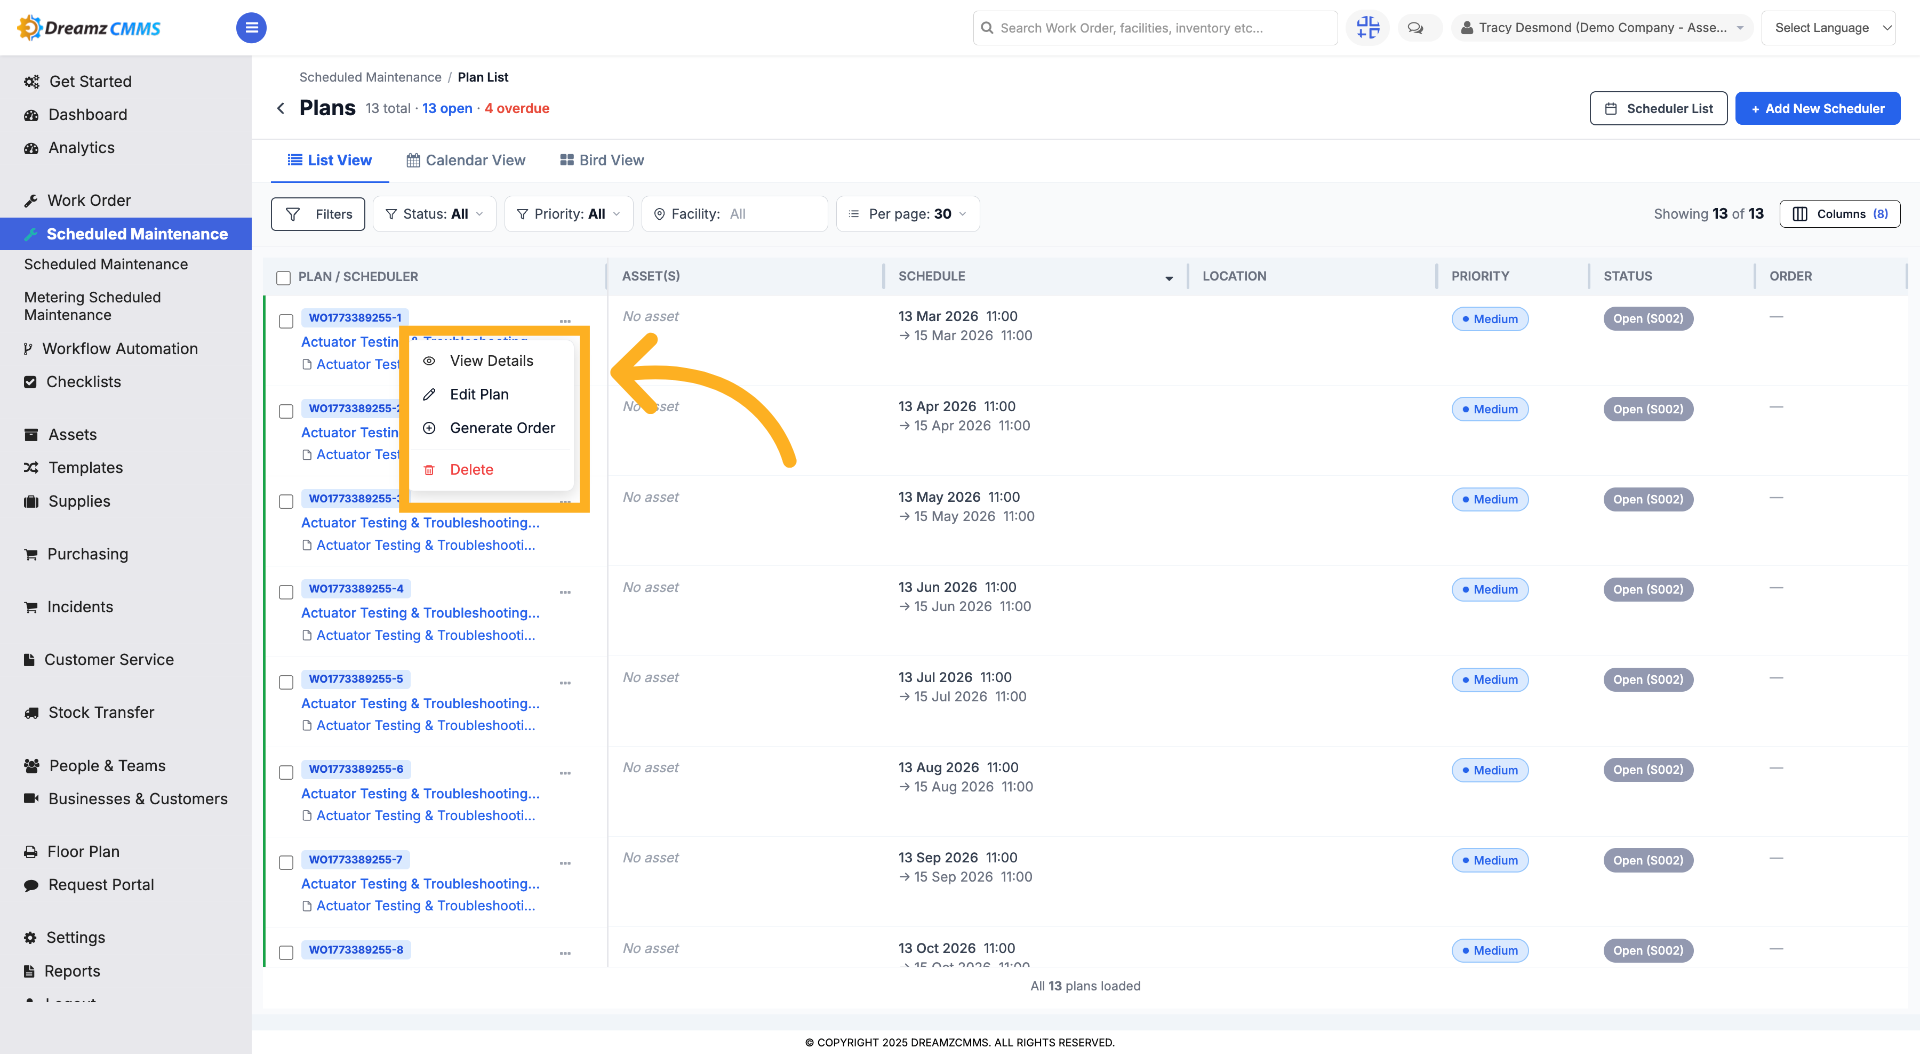Image resolution: width=1920 pixels, height=1054 pixels.
Task: Click the back arrow beside Plans
Action: point(281,108)
